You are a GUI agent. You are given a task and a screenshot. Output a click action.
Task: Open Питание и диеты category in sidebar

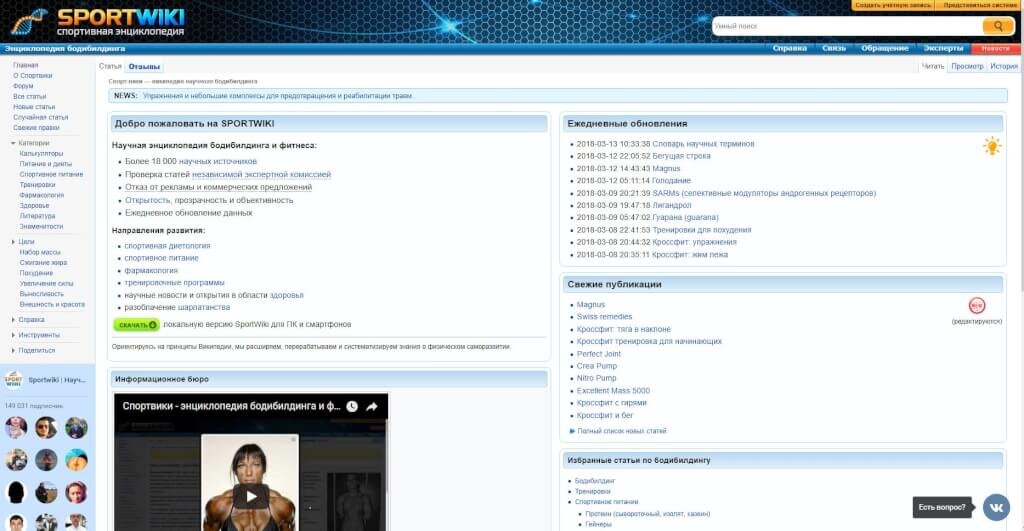pos(46,164)
